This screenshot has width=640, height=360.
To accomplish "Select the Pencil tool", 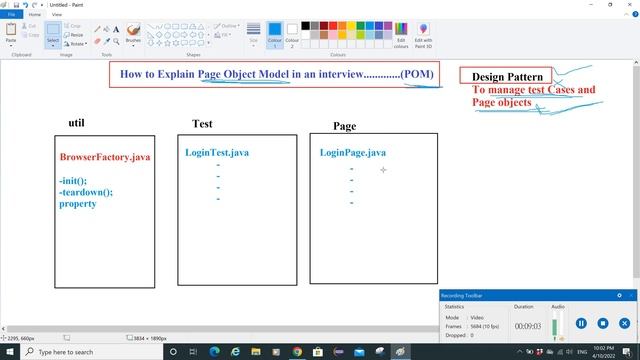I will [x=97, y=29].
